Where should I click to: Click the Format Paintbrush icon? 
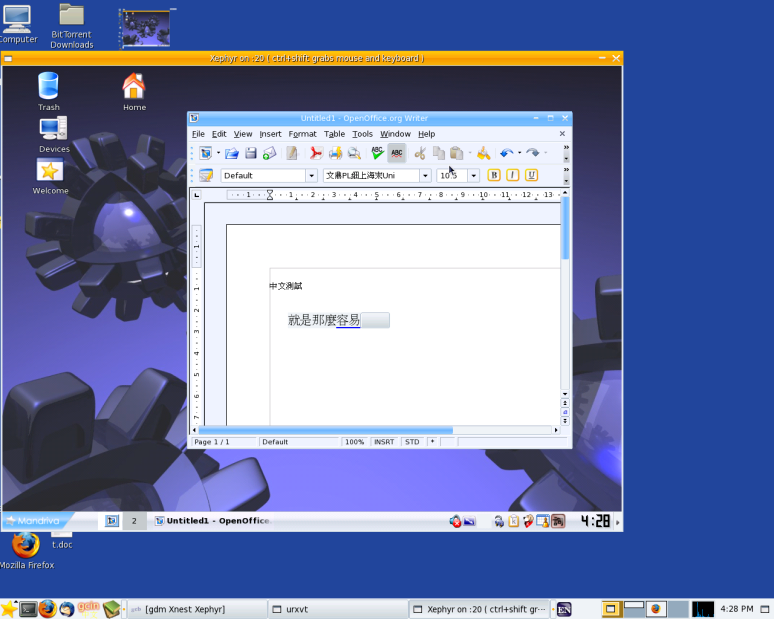click(483, 153)
